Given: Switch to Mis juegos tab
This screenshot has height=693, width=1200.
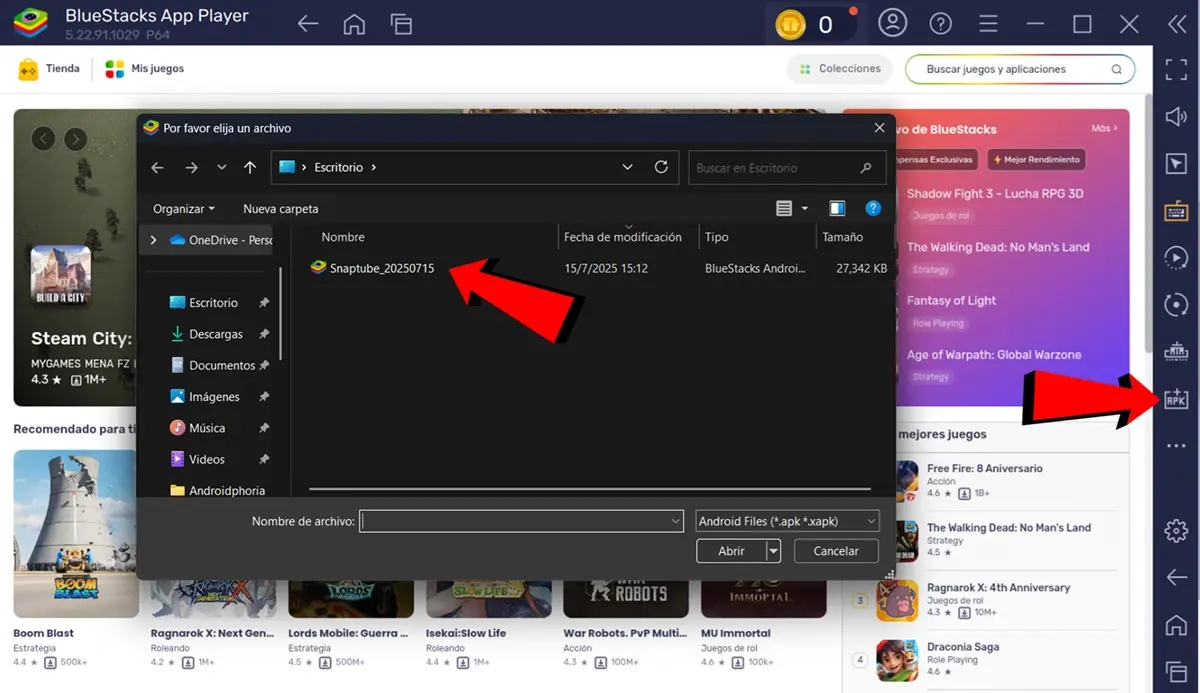Looking at the screenshot, I should click(x=145, y=69).
